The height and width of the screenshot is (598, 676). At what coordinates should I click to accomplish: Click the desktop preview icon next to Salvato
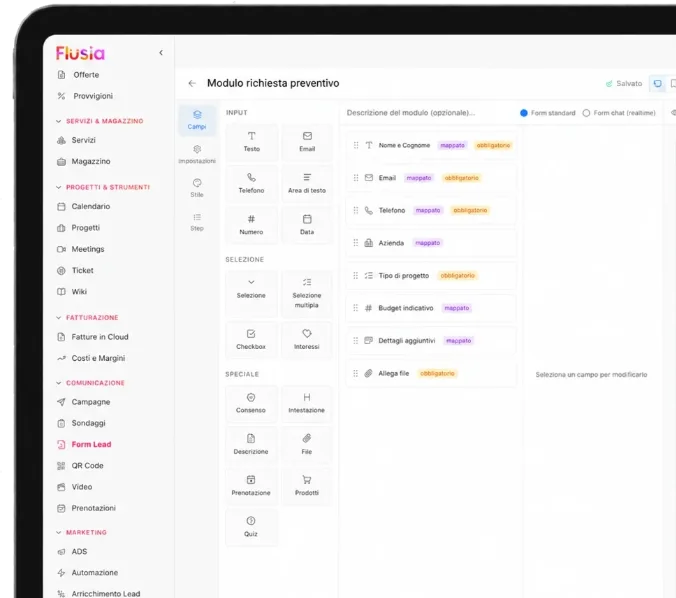click(x=657, y=83)
